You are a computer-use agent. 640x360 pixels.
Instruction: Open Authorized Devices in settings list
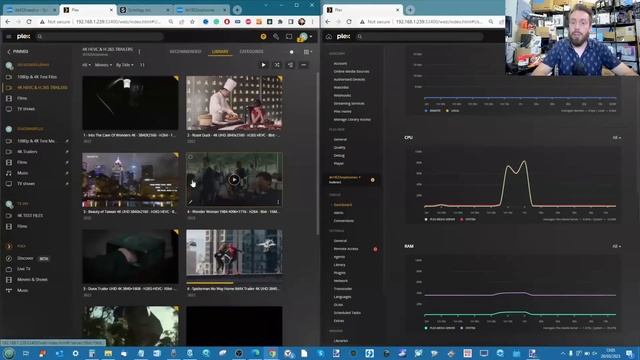pyautogui.click(x=349, y=80)
